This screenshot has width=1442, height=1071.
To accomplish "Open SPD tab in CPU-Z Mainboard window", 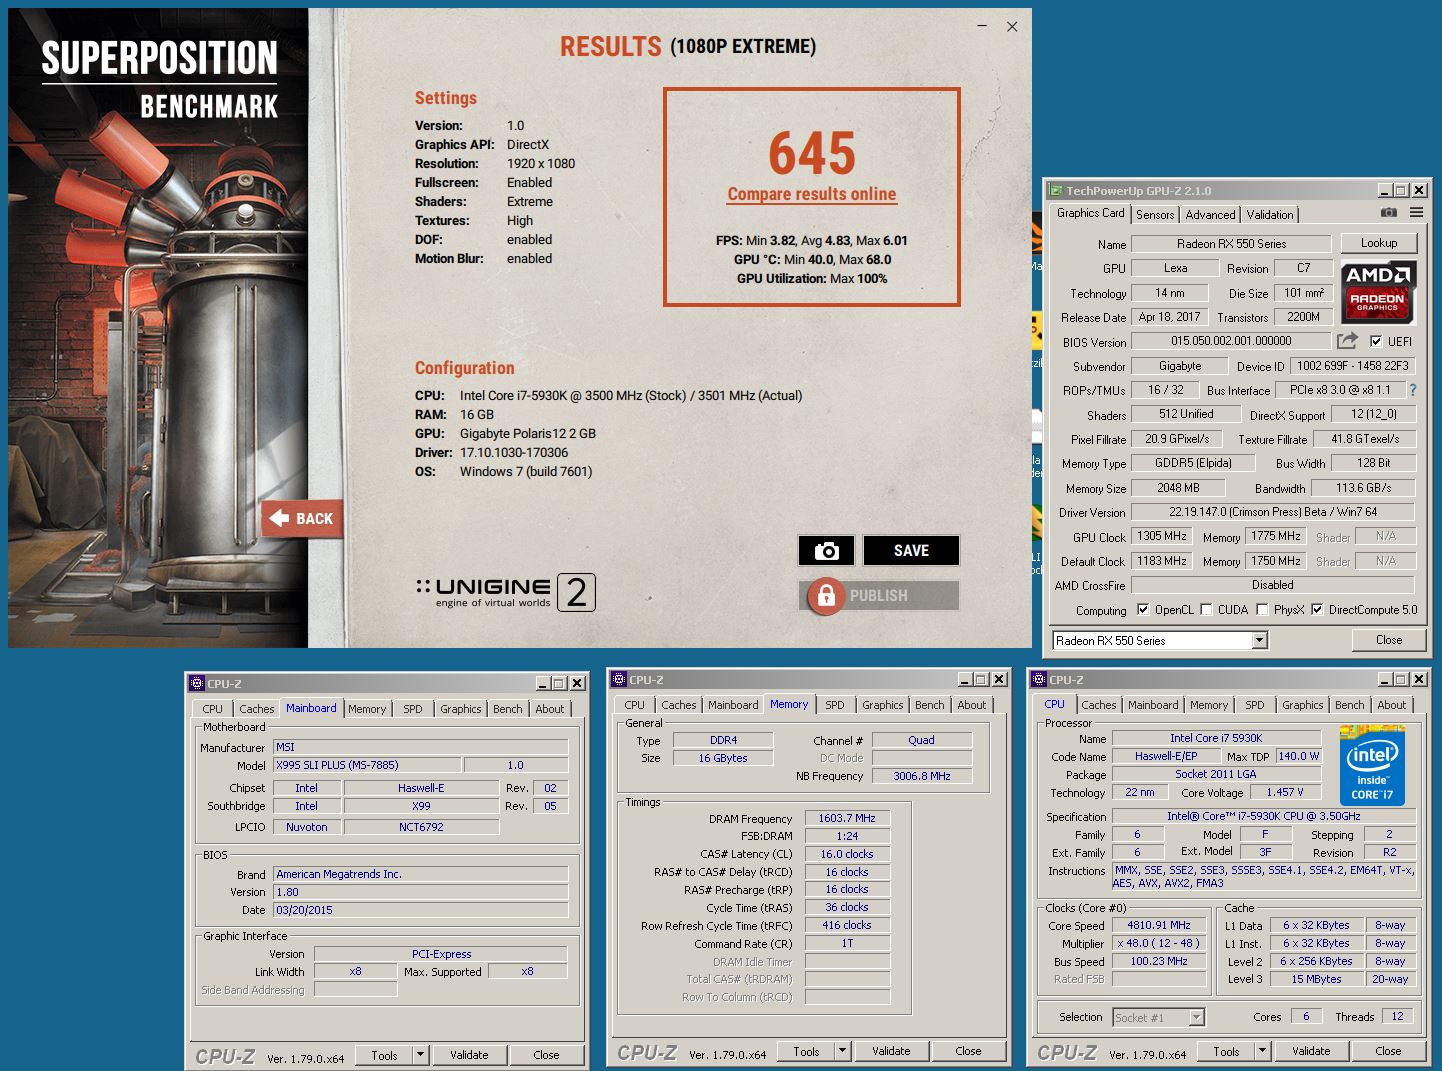I will pos(413,709).
